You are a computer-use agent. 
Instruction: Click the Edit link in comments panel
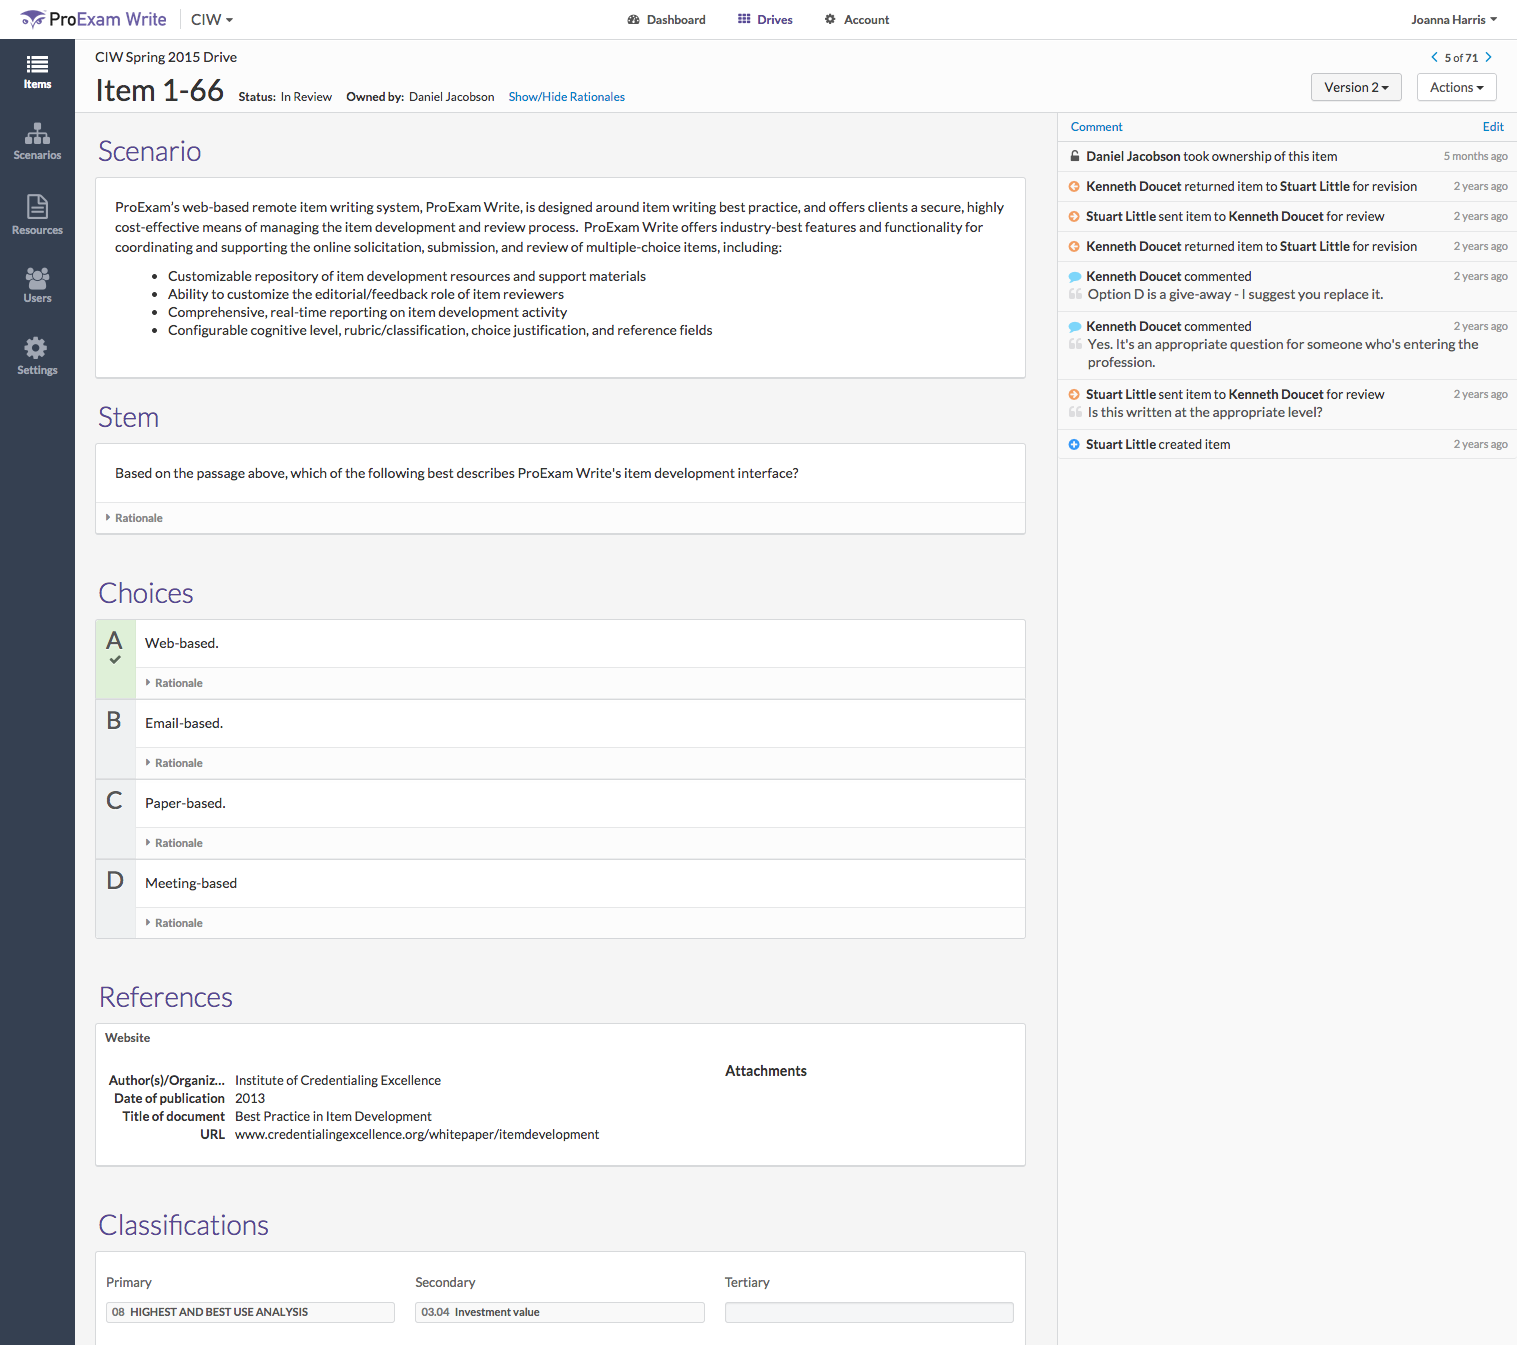(x=1493, y=127)
